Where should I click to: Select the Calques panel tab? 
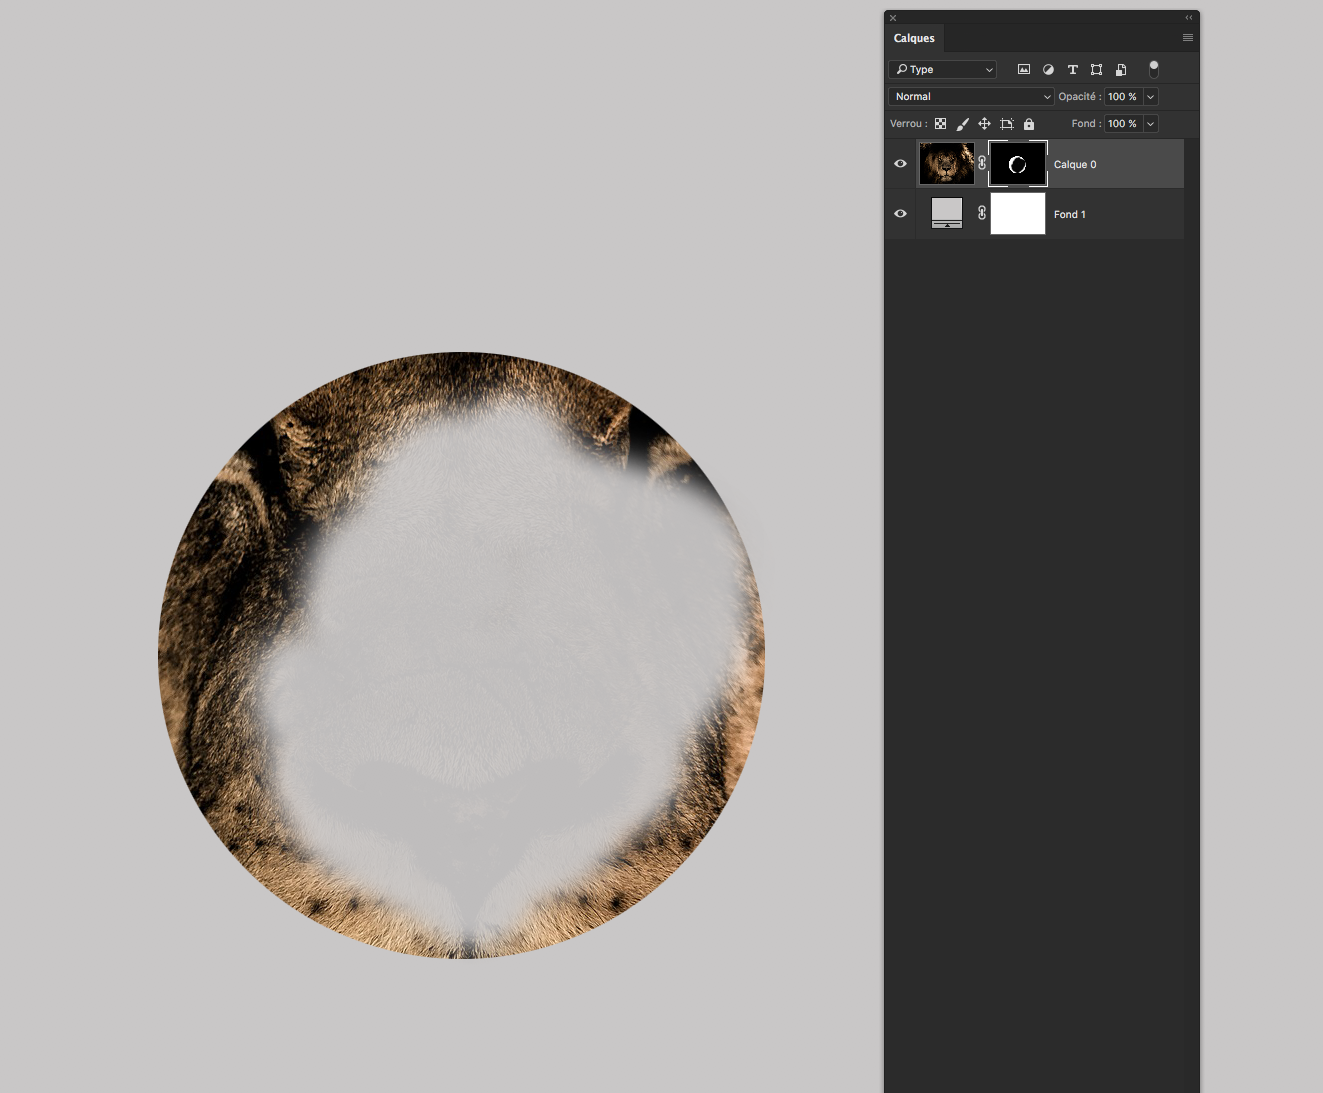(914, 38)
